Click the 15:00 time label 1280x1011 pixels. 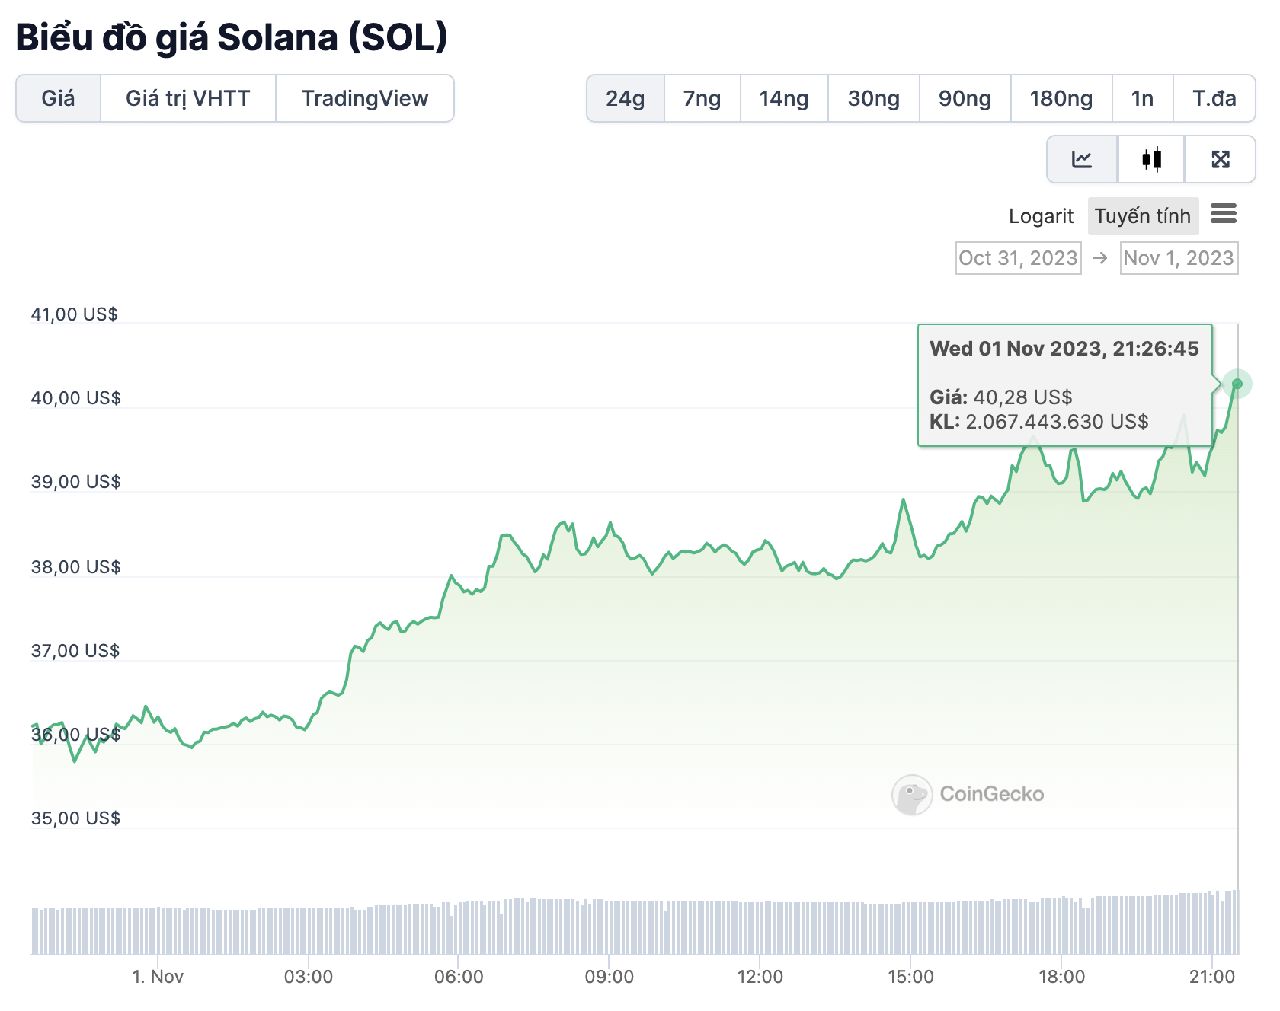[x=911, y=976]
